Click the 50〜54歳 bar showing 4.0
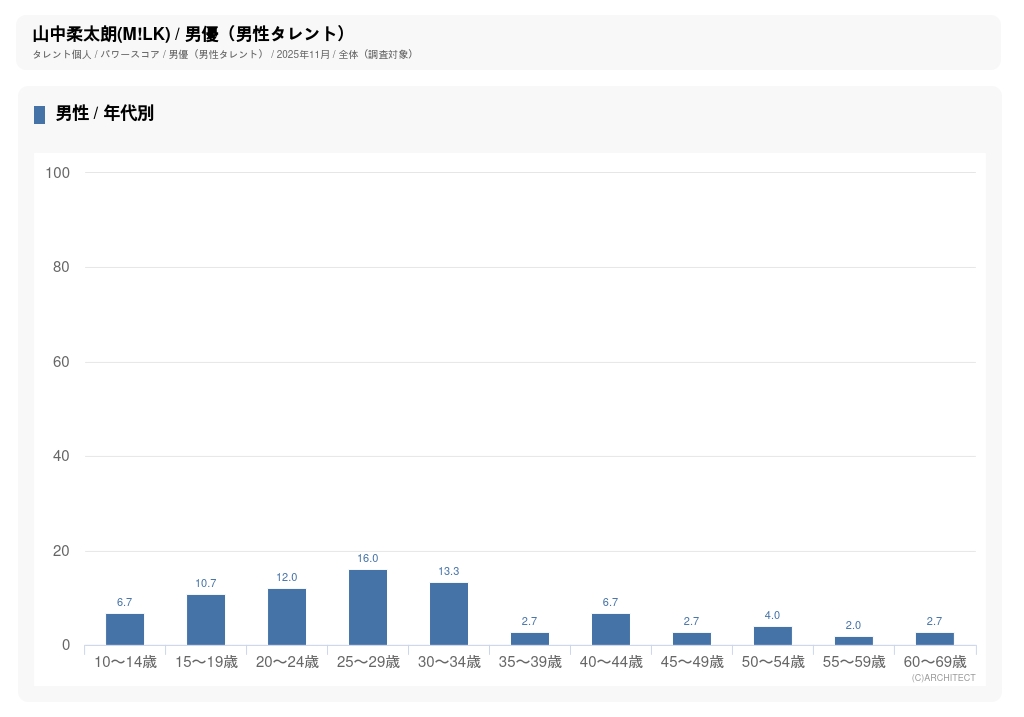The width and height of the screenshot is (1024, 717). pyautogui.click(x=773, y=636)
